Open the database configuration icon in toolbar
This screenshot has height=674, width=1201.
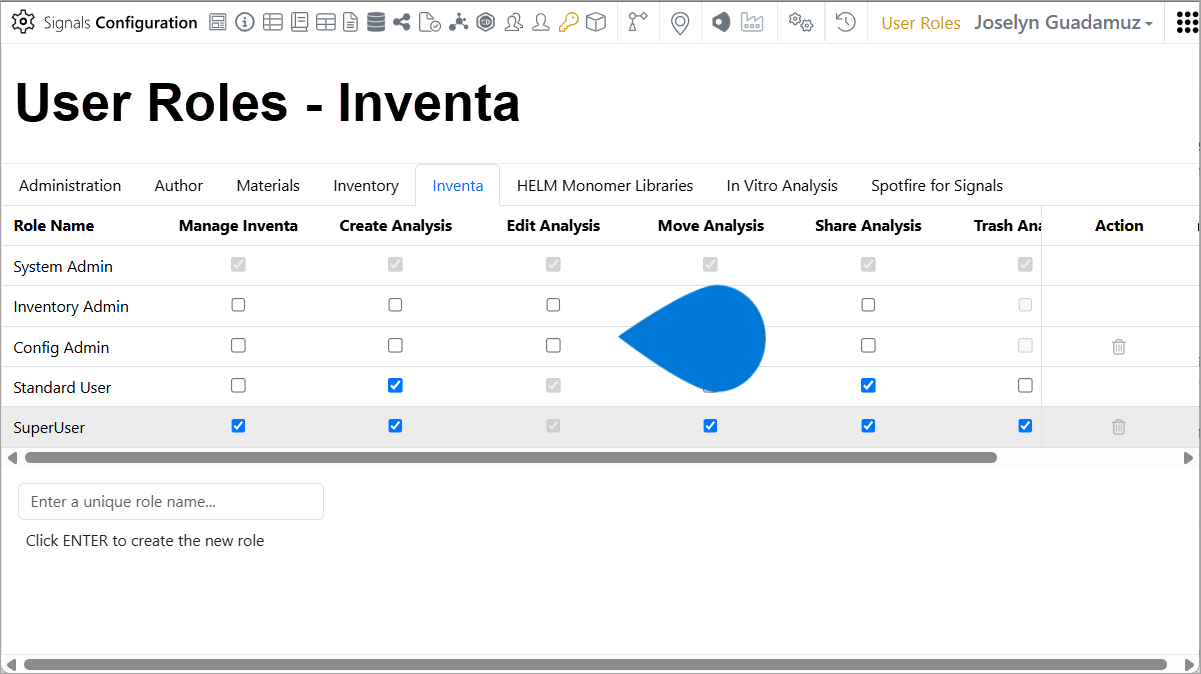(x=376, y=22)
